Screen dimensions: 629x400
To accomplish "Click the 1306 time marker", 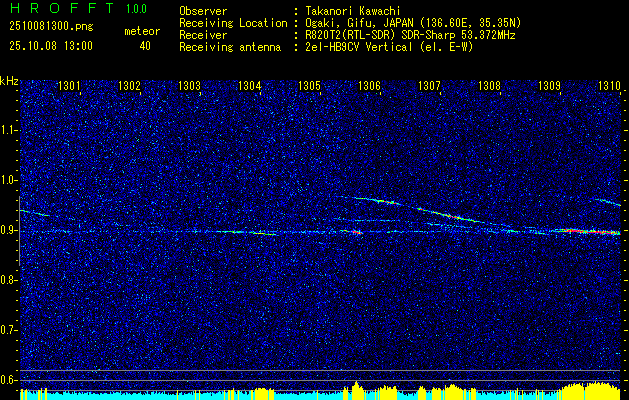I will (x=369, y=85).
